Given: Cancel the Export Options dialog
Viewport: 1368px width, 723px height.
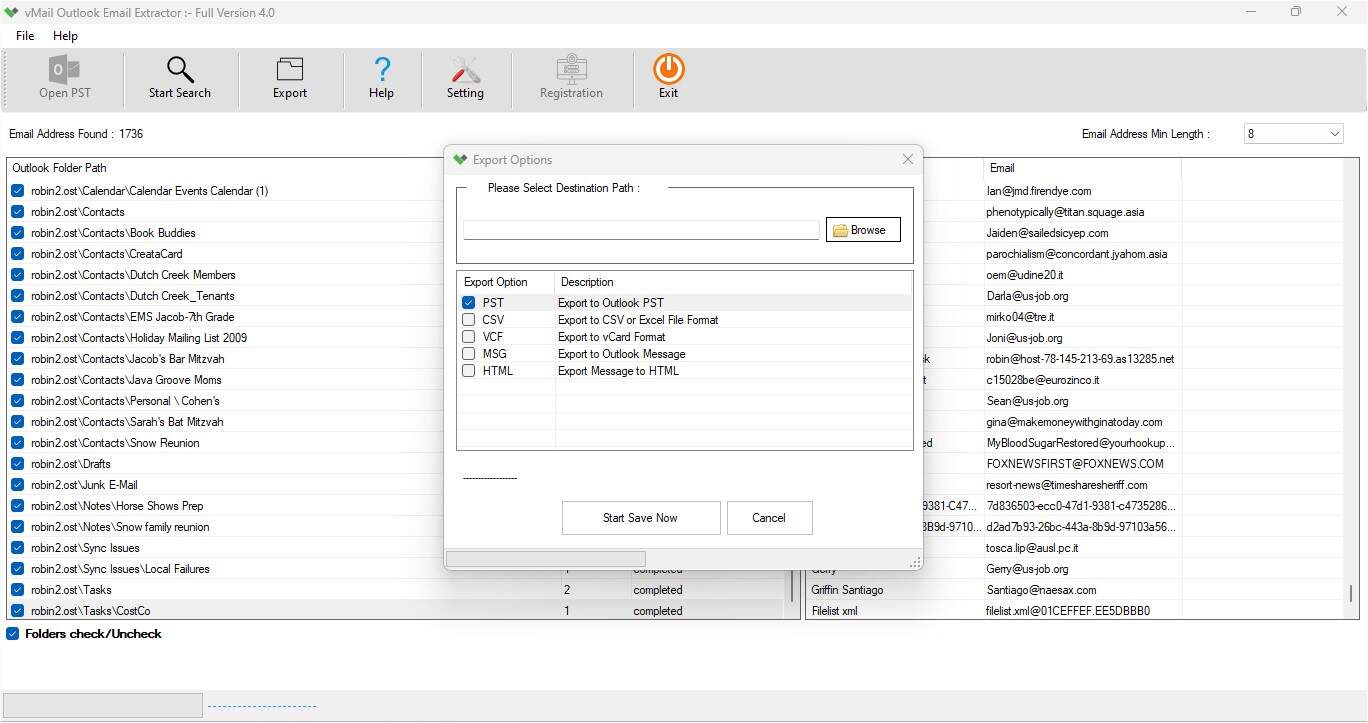Looking at the screenshot, I should click(769, 518).
